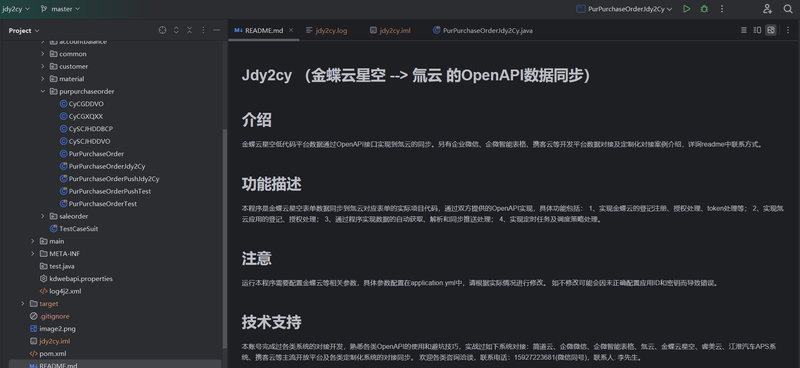The image size is (800, 368).
Task: Click the 注意 heading in preview
Action: click(x=257, y=258)
